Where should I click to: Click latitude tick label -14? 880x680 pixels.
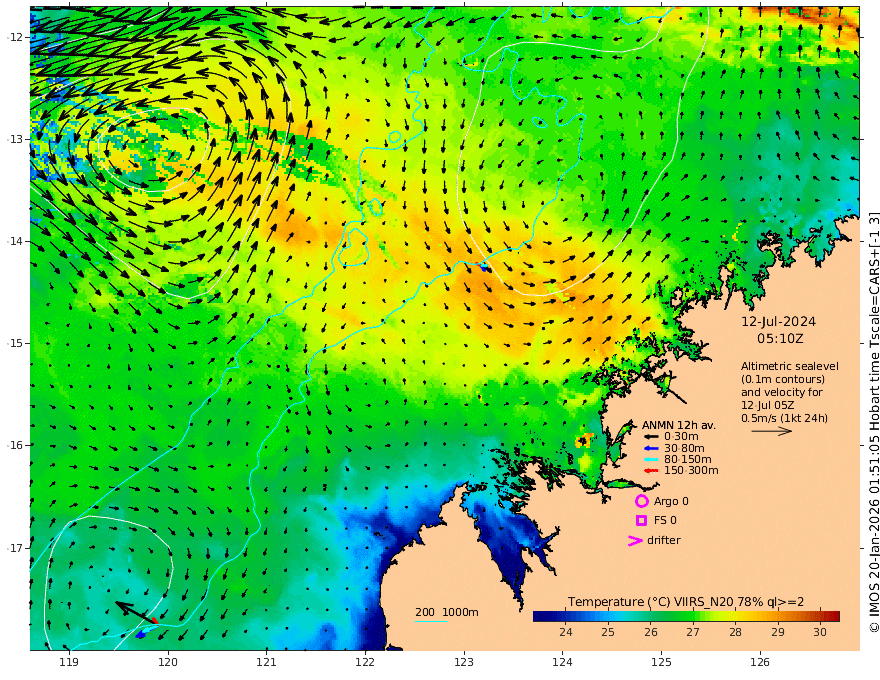click(x=14, y=241)
